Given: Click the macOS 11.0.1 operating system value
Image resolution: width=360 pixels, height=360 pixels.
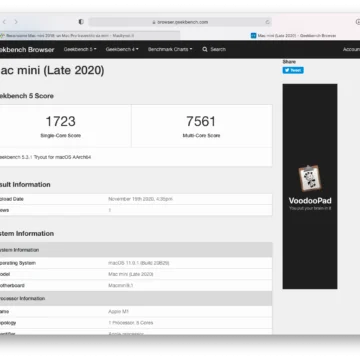Looking at the screenshot, I should 139,263.
